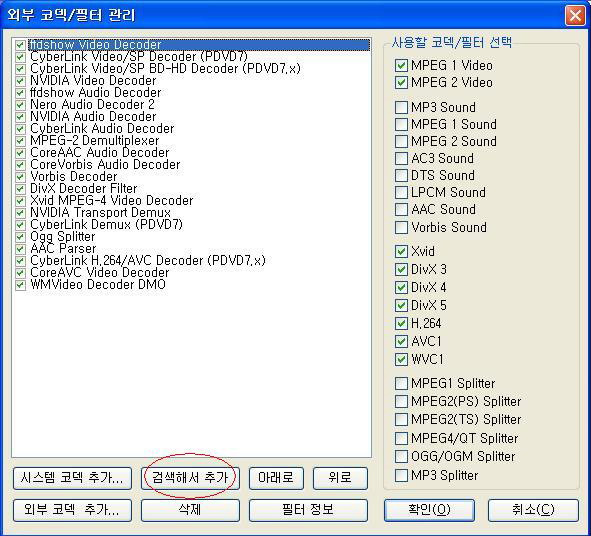Toggle checkbox beside CoreAVC Video Decoder
The height and width of the screenshot is (536, 591).
coord(20,273)
